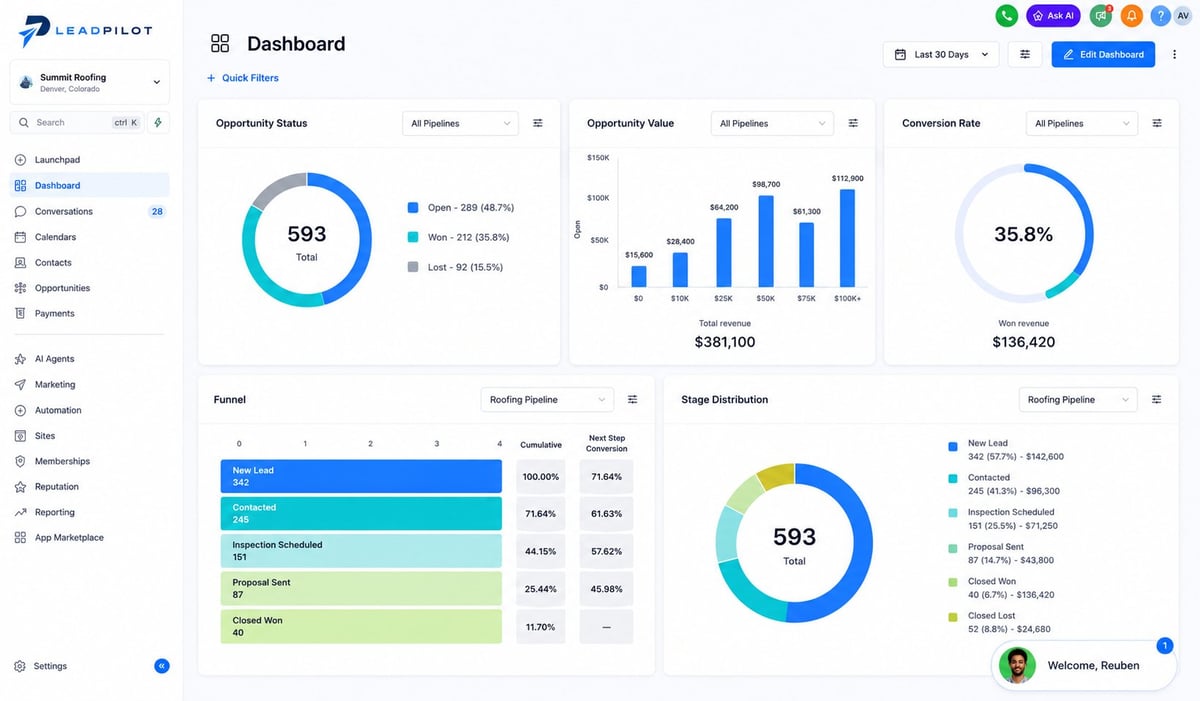Click the Proposal Sent 45.98% conversion cell
The height and width of the screenshot is (701, 1200).
tap(606, 589)
